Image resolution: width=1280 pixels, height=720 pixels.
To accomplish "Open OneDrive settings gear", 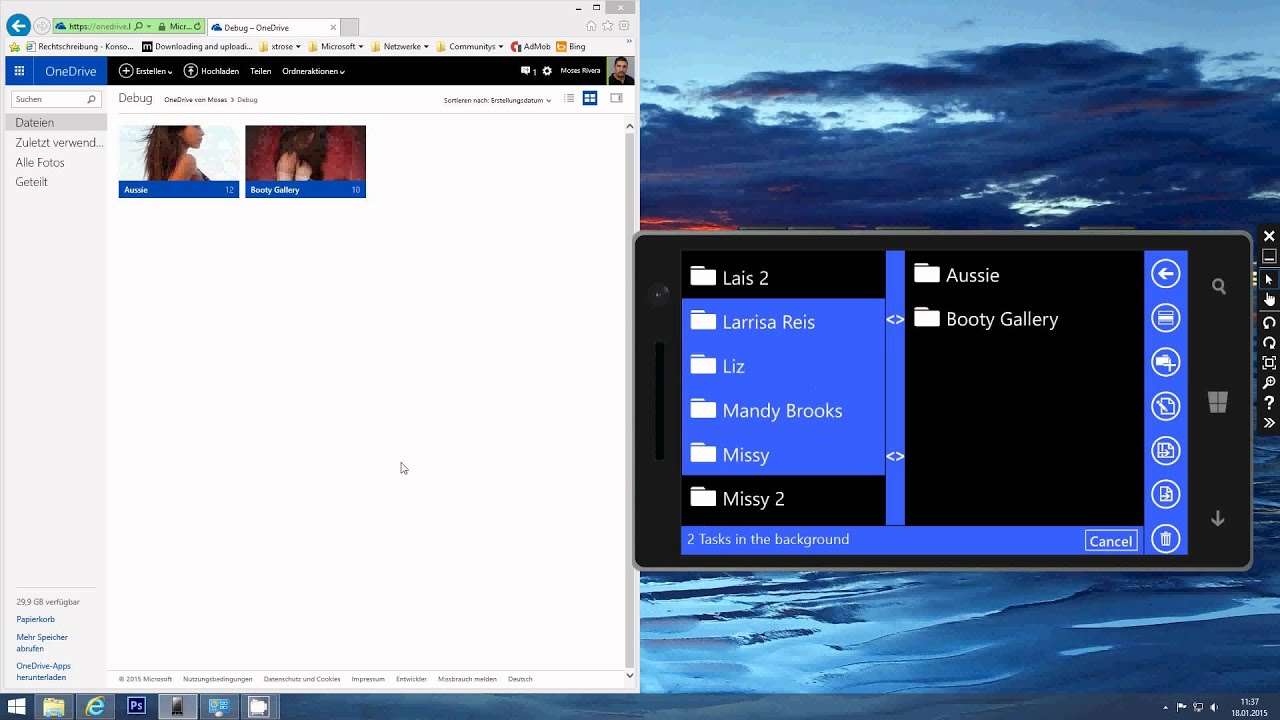I will tap(547, 71).
